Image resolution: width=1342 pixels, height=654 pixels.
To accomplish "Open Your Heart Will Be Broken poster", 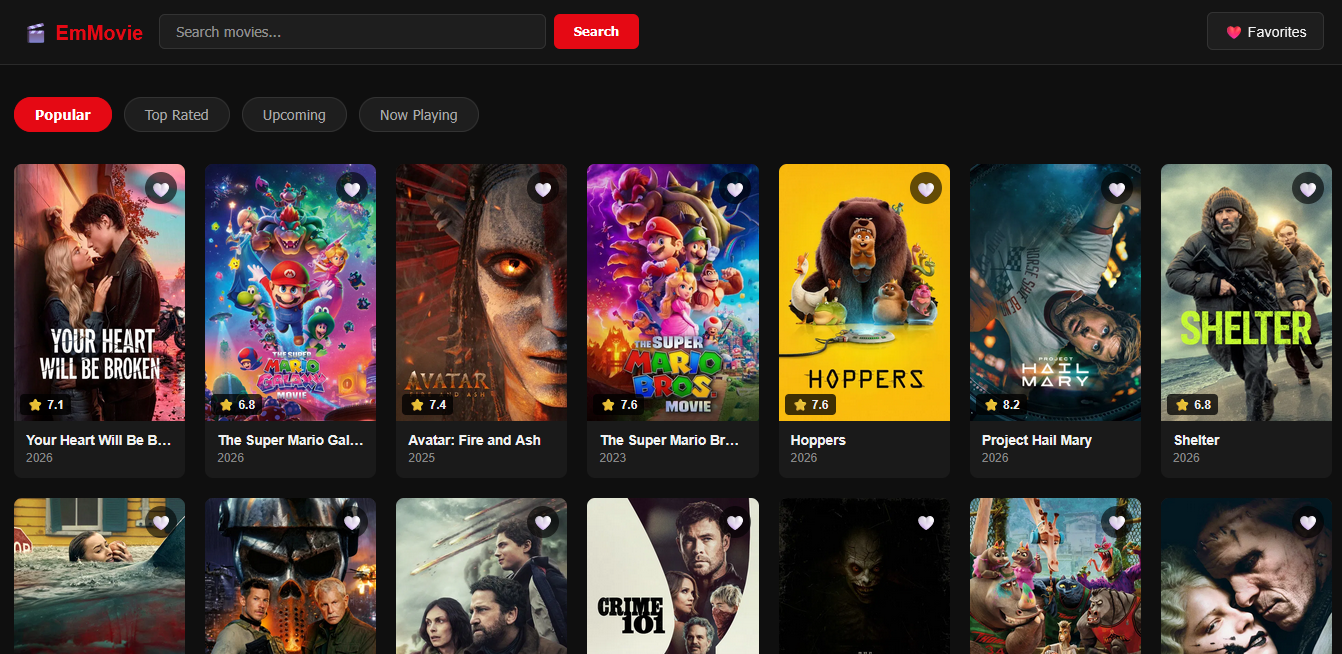I will click(x=99, y=292).
